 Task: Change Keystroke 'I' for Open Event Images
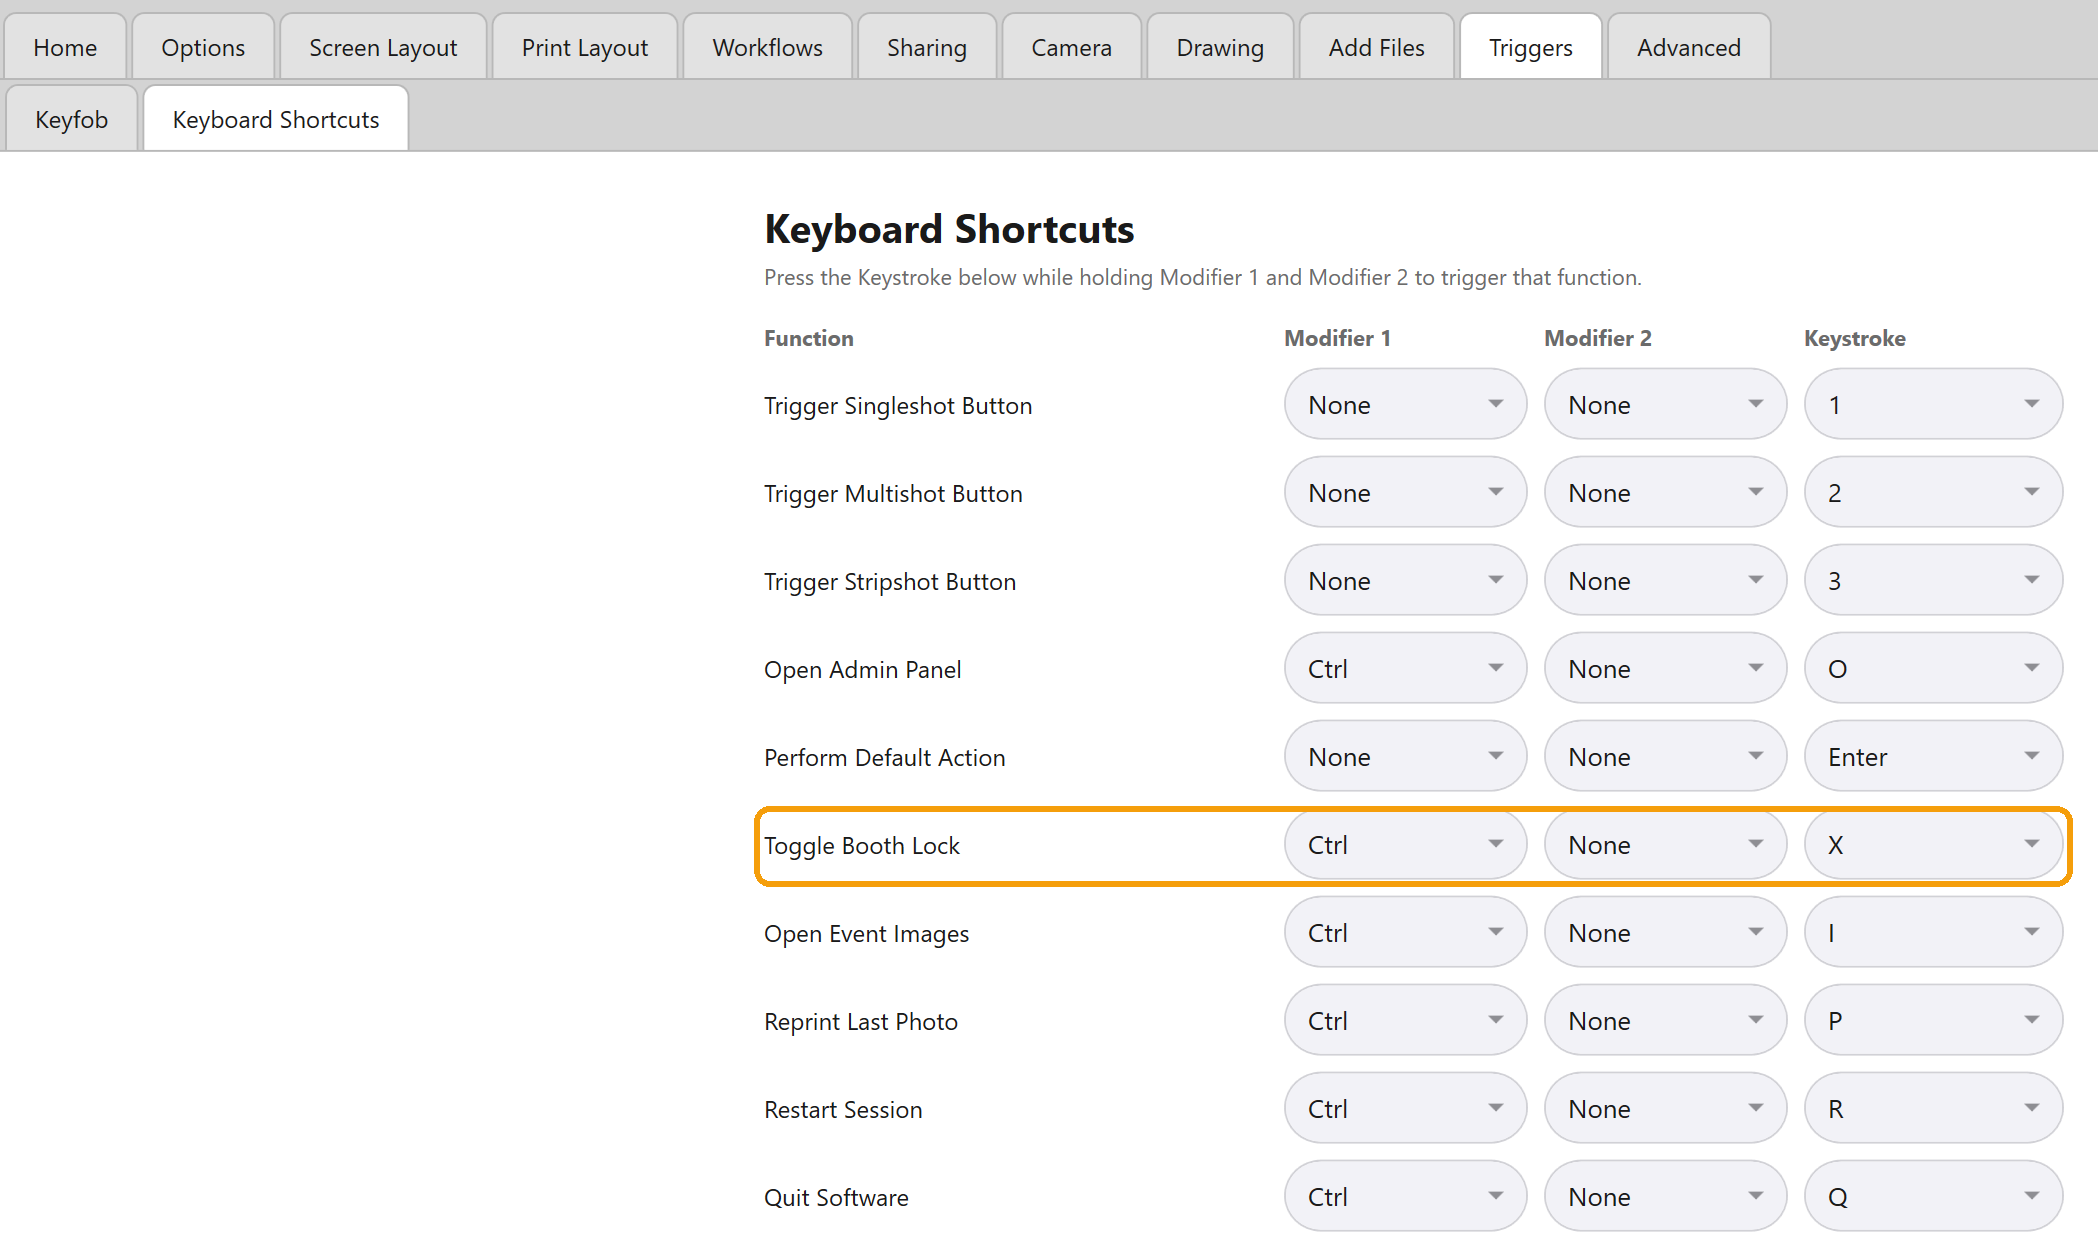(x=1933, y=932)
